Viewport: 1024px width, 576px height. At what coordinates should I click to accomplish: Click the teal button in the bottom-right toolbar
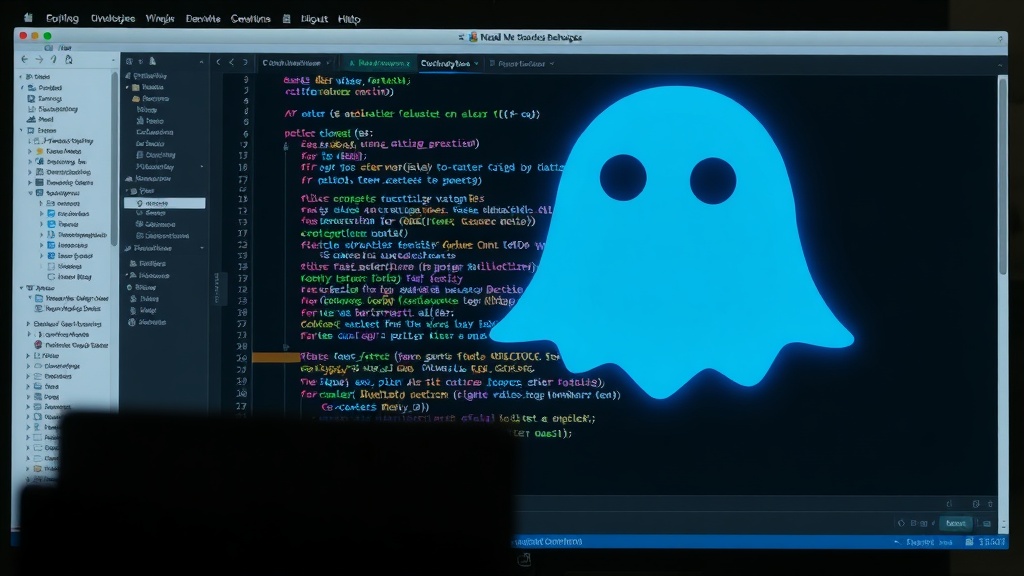click(956, 523)
